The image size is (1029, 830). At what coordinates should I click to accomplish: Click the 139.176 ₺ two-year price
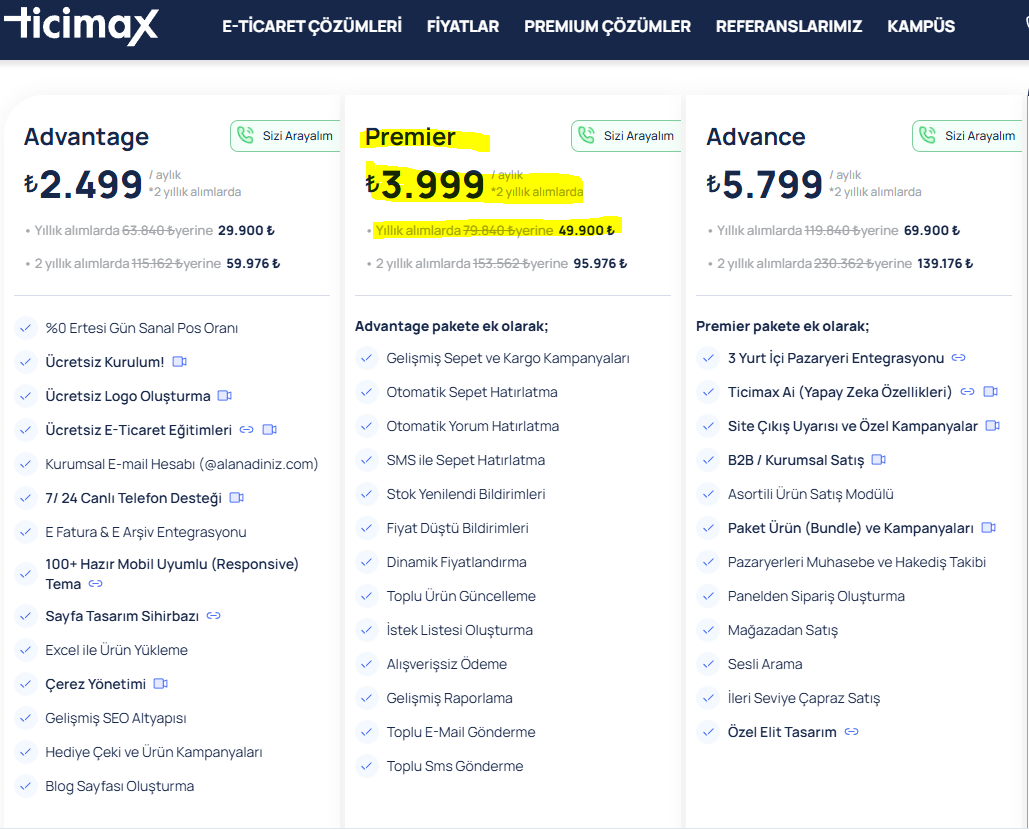pos(945,263)
